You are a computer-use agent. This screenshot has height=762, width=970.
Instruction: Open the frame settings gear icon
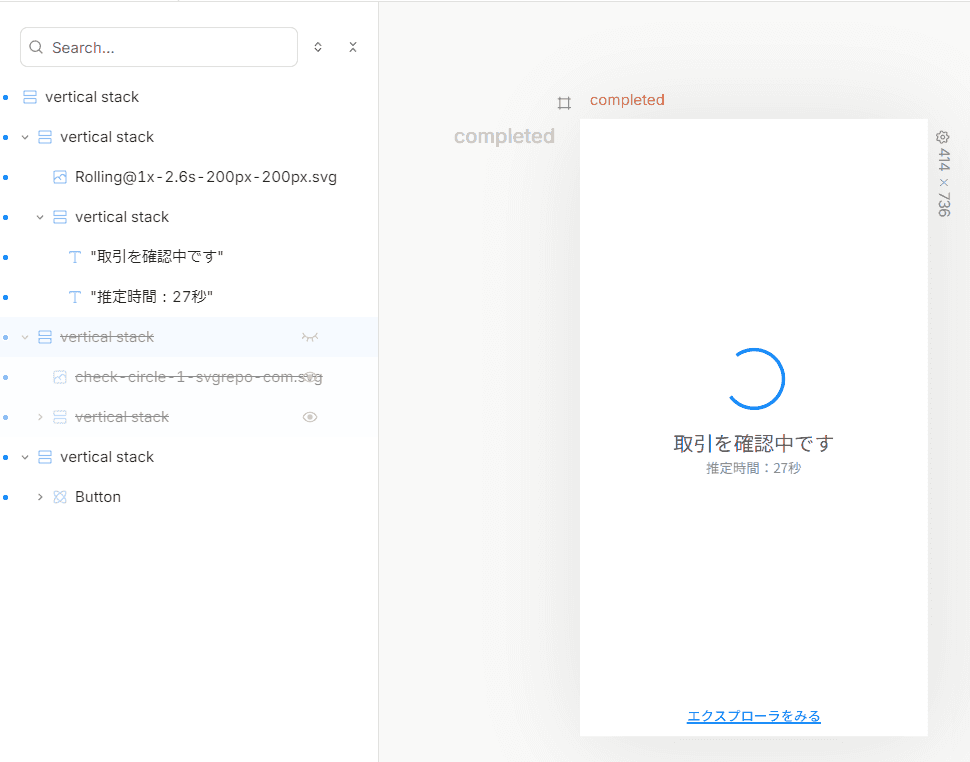942,137
